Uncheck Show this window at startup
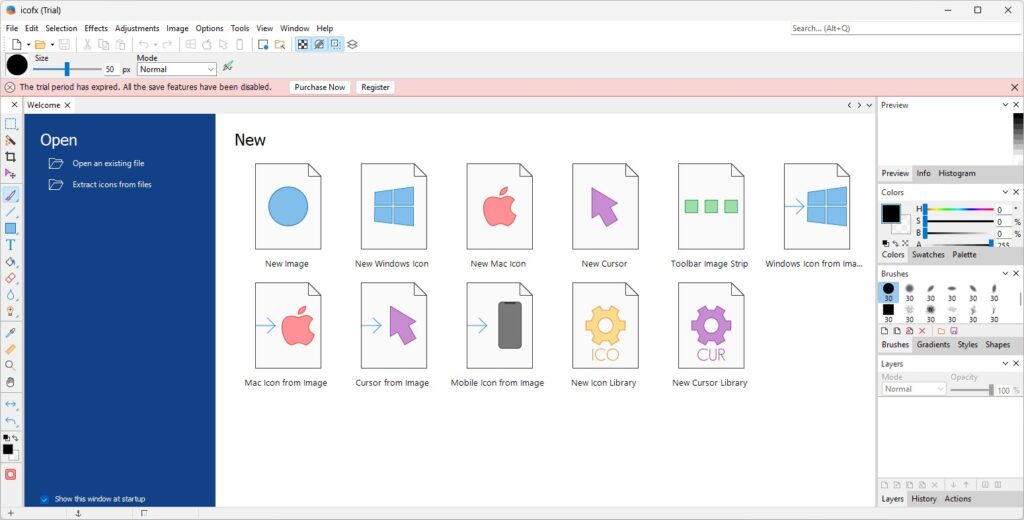This screenshot has height=520, width=1024. (x=45, y=499)
